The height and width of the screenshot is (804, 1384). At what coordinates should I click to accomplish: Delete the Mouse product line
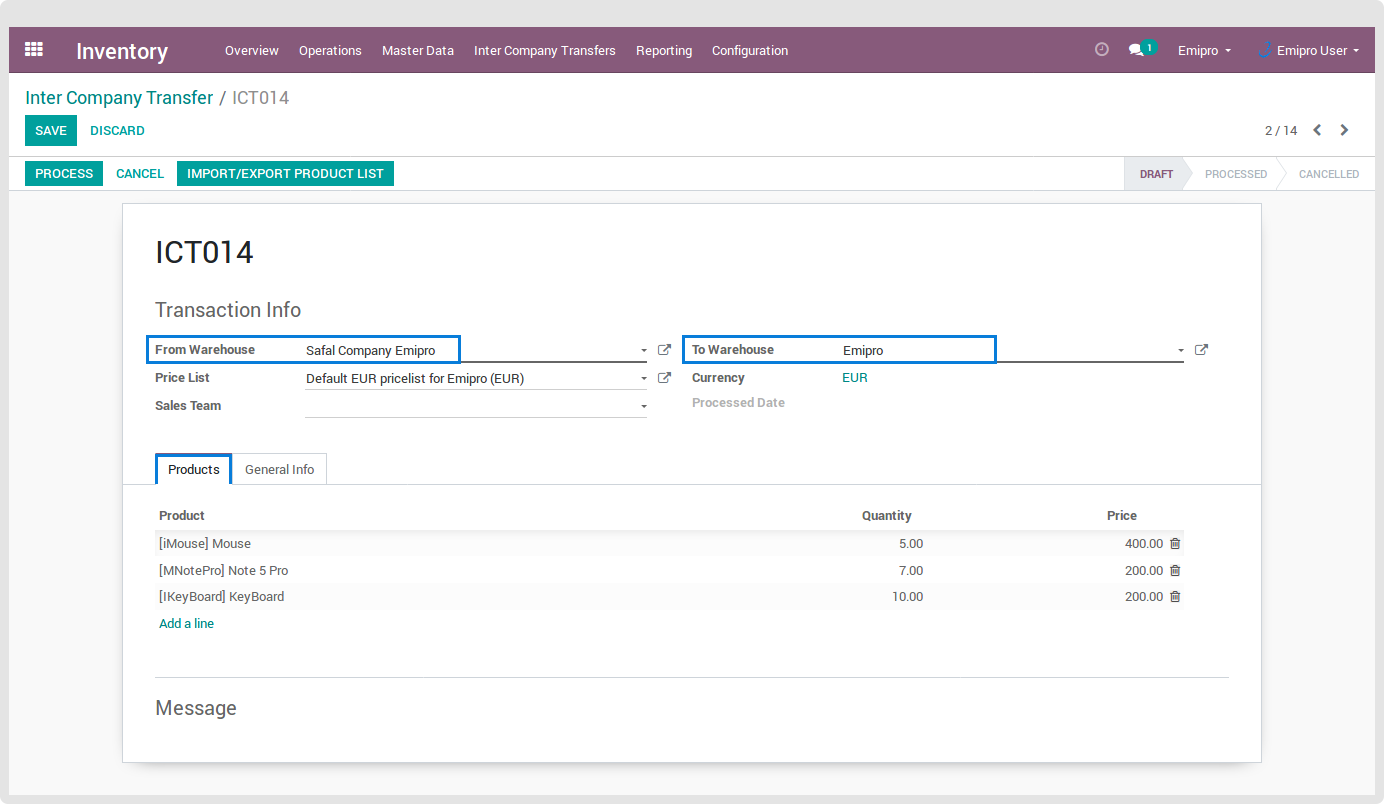(1175, 544)
